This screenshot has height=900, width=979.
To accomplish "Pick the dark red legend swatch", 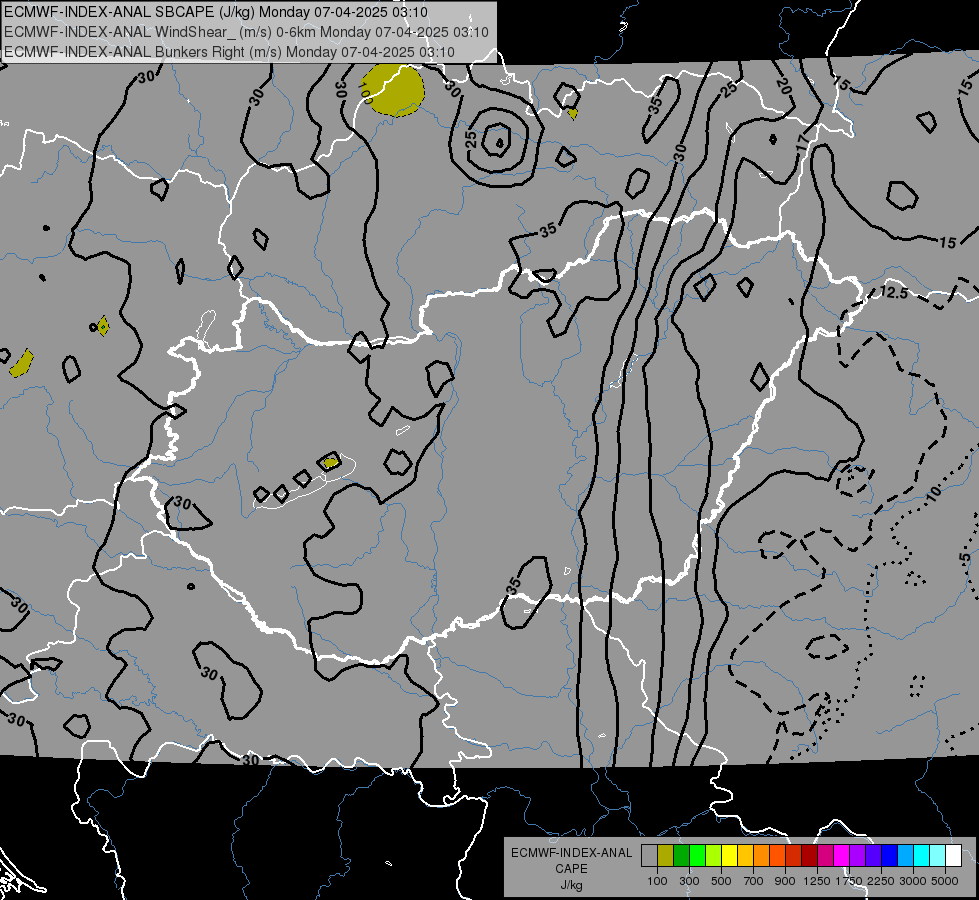I will click(809, 856).
